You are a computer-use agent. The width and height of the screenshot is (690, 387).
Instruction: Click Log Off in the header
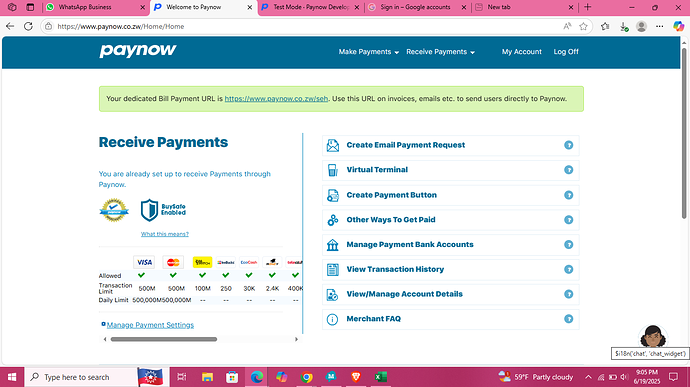click(566, 52)
